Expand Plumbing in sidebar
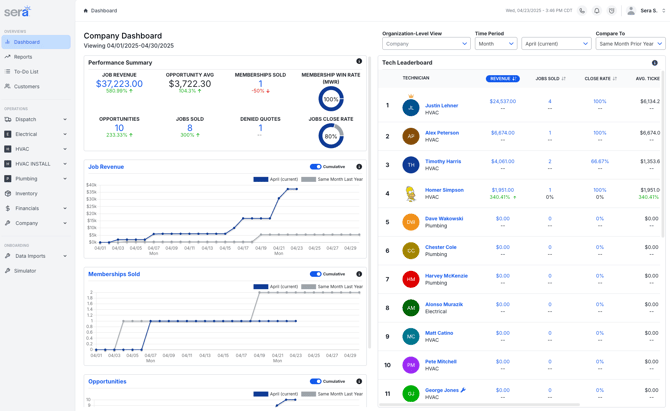The width and height of the screenshot is (670, 411). click(36, 179)
